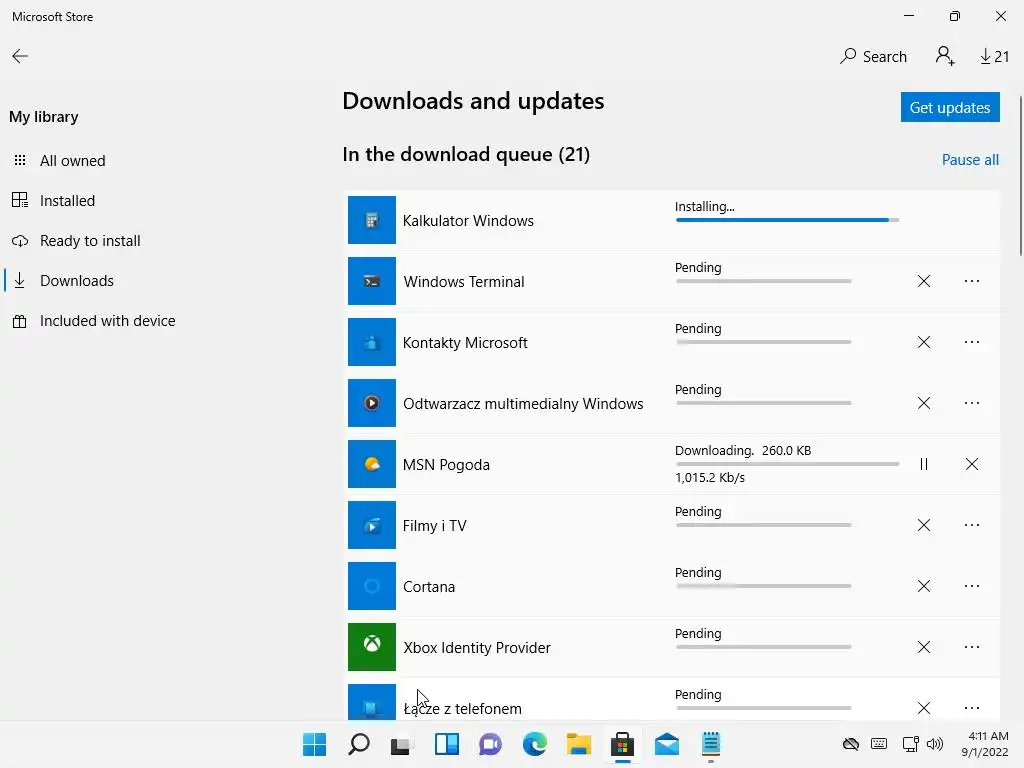Open more options for Łącze z telefonem
The height and width of the screenshot is (768, 1024).
pos(972,708)
